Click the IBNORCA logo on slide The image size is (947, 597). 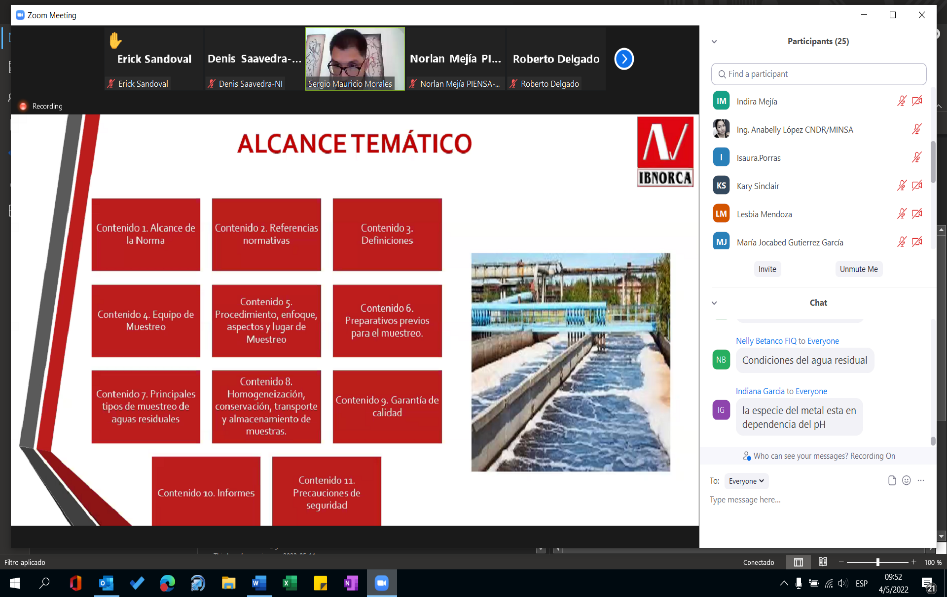point(665,152)
